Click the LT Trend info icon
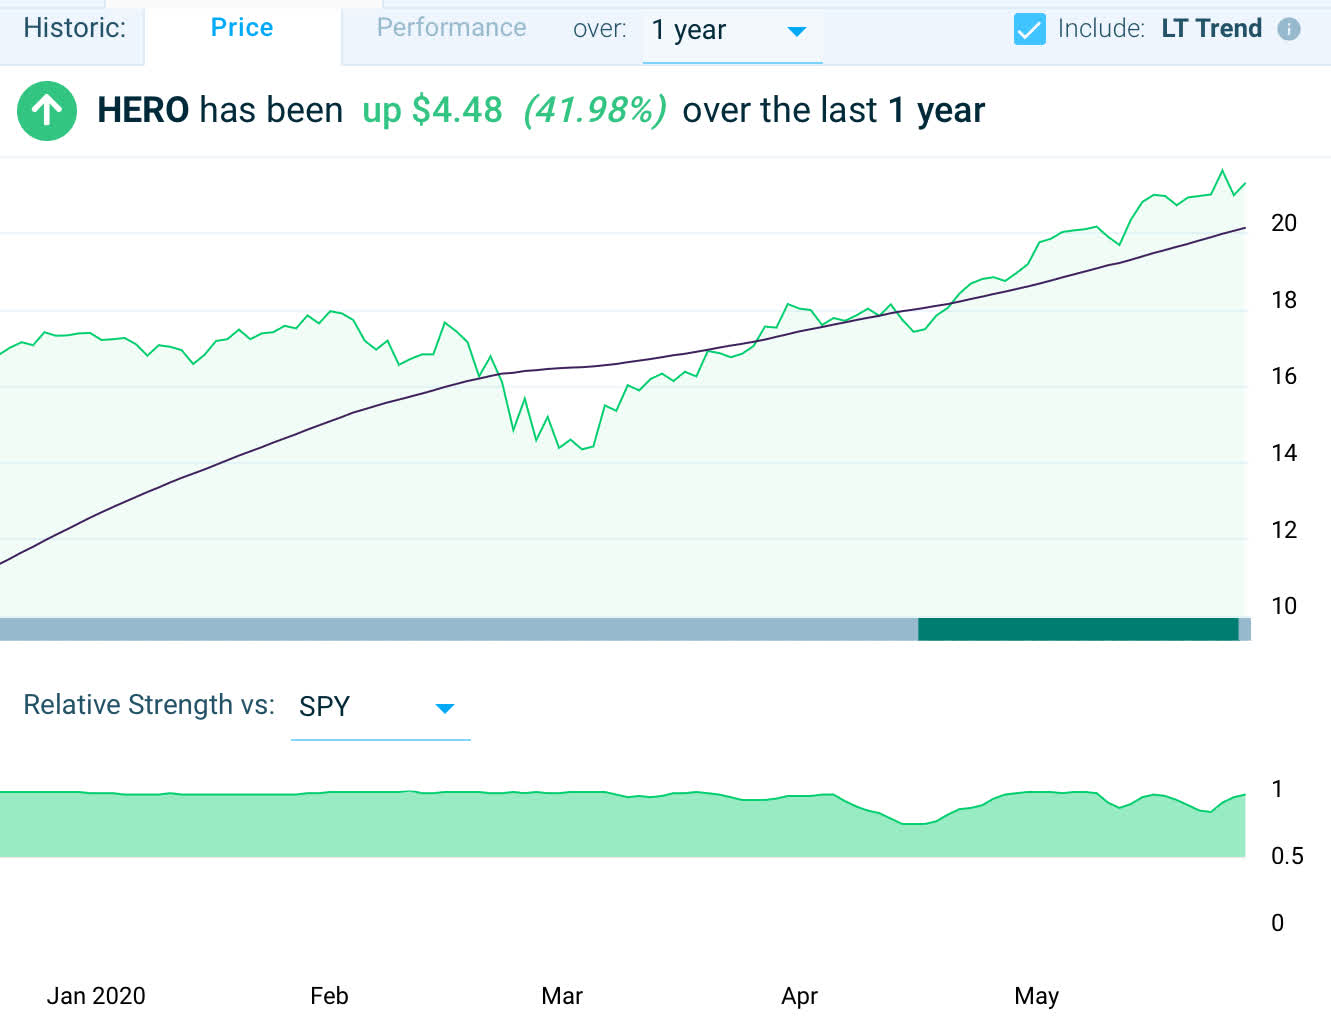The width and height of the screenshot is (1331, 1025). tap(1289, 29)
